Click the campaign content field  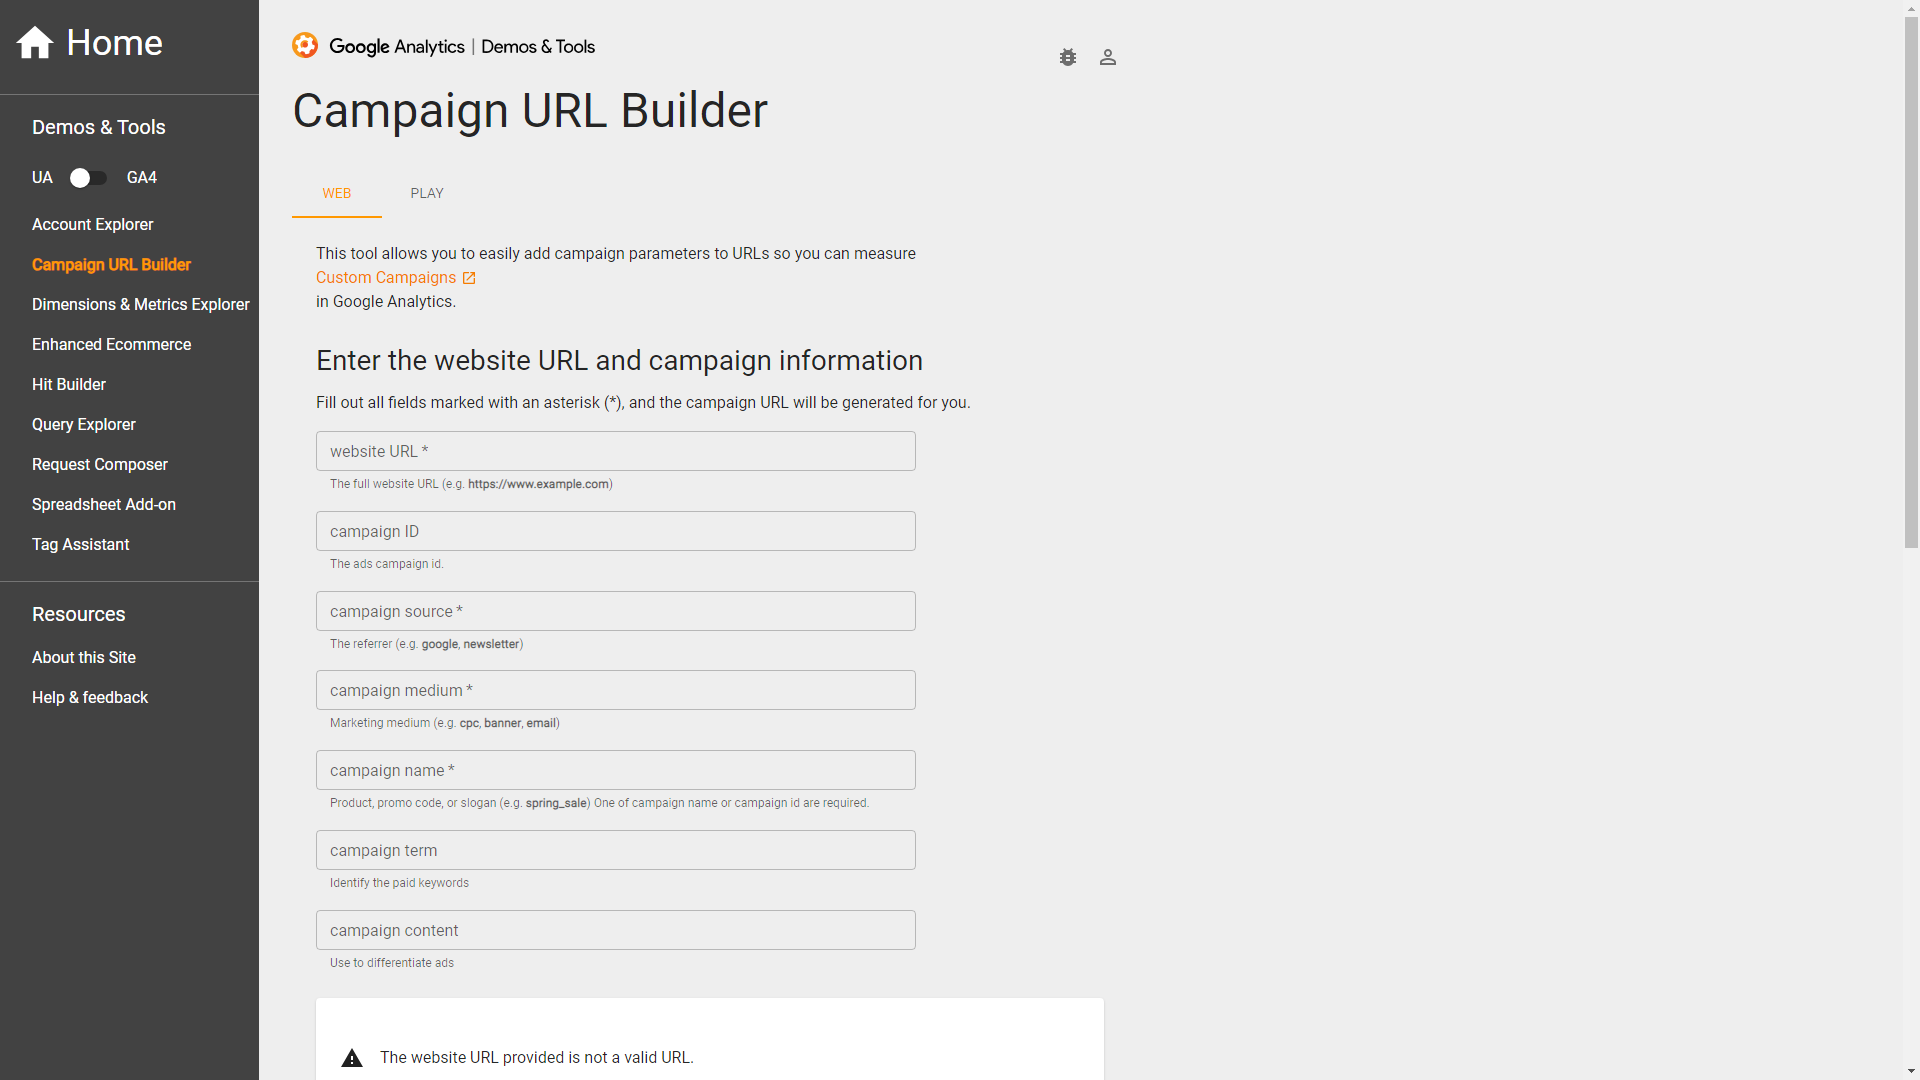(x=616, y=931)
